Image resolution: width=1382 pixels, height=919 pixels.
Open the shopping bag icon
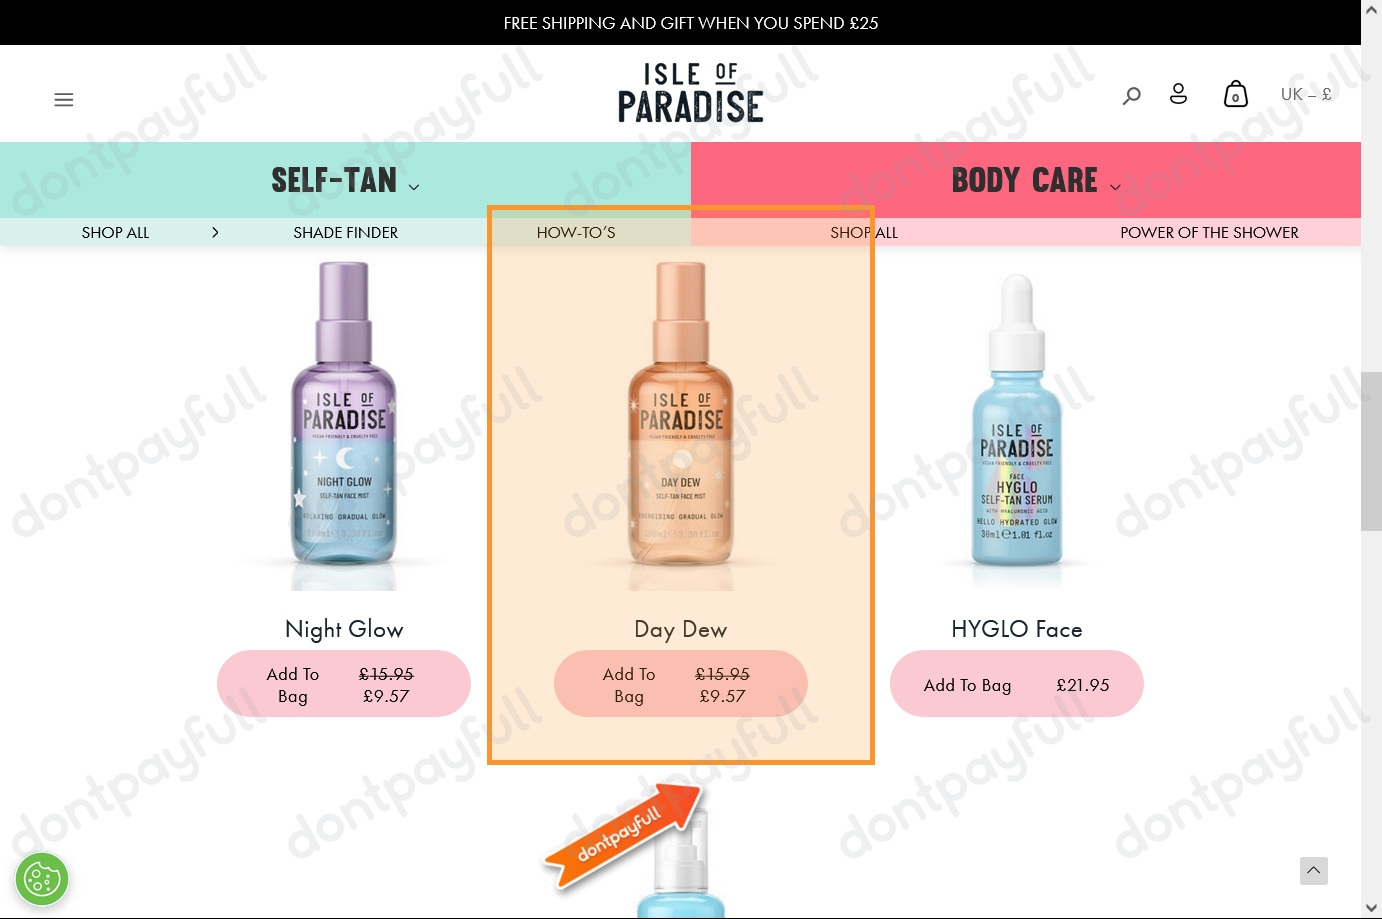1236,94
